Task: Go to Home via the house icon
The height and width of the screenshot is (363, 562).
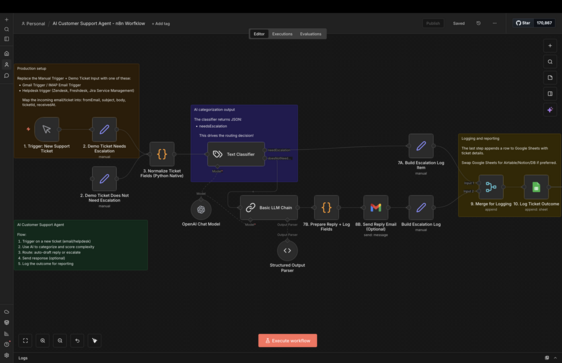Action: 6,53
